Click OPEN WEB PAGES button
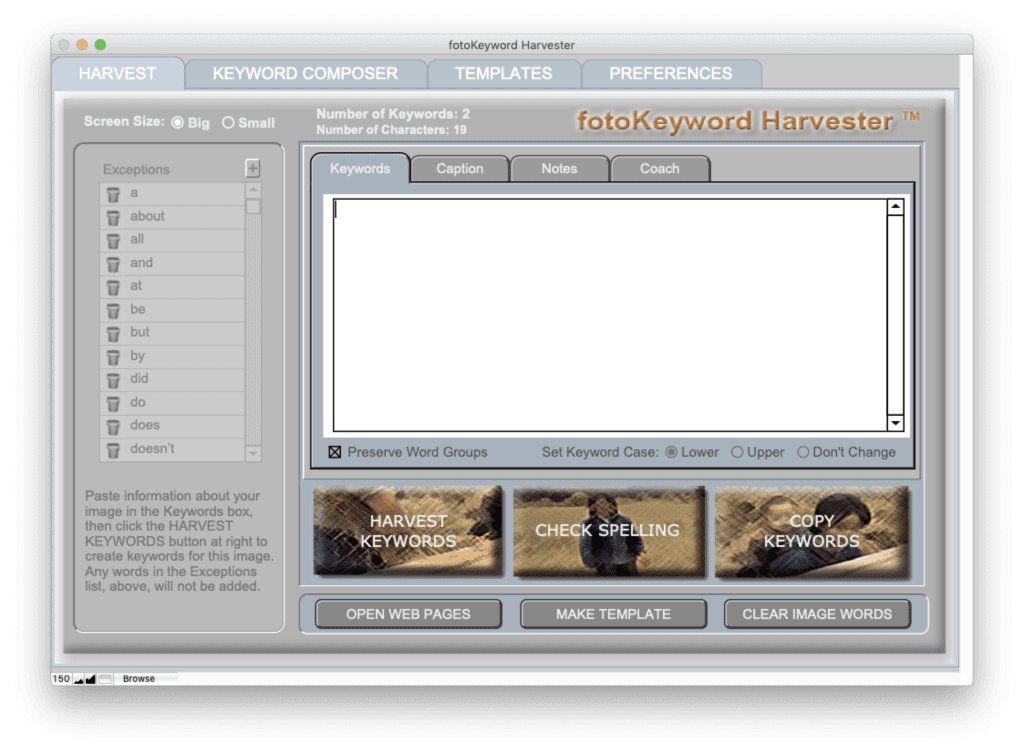 coord(408,614)
